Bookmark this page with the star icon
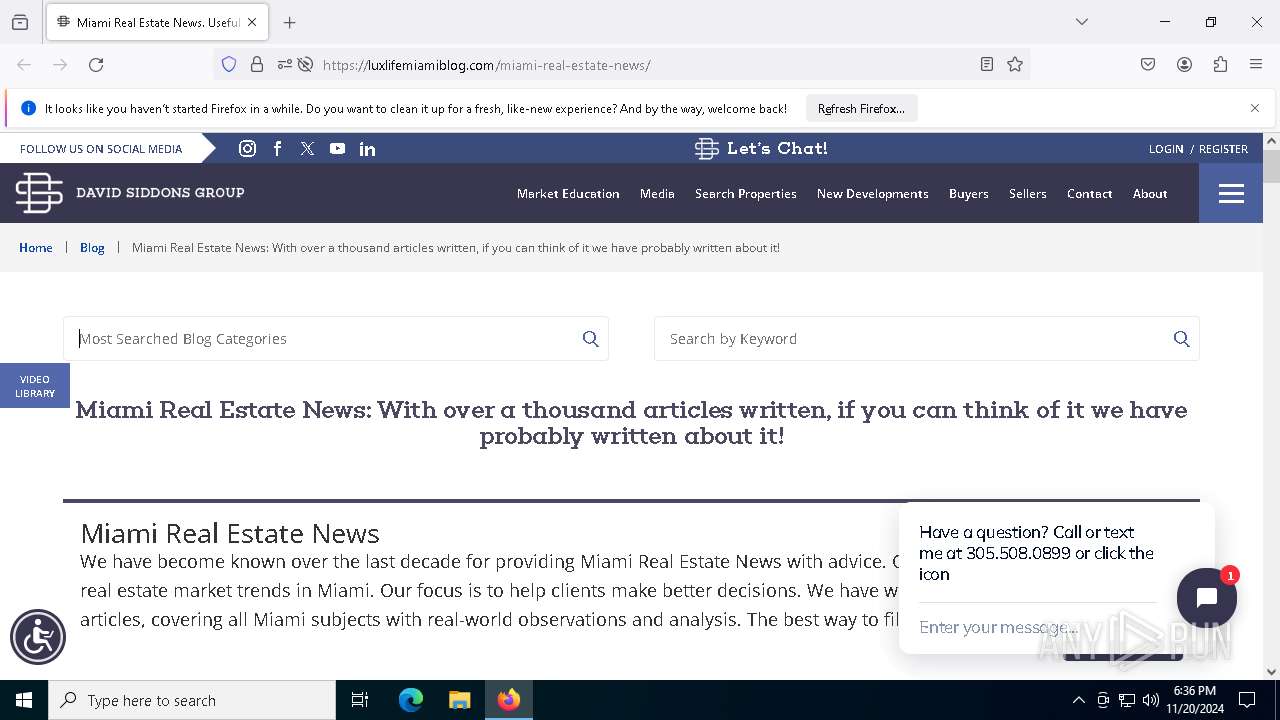 pos(1015,65)
